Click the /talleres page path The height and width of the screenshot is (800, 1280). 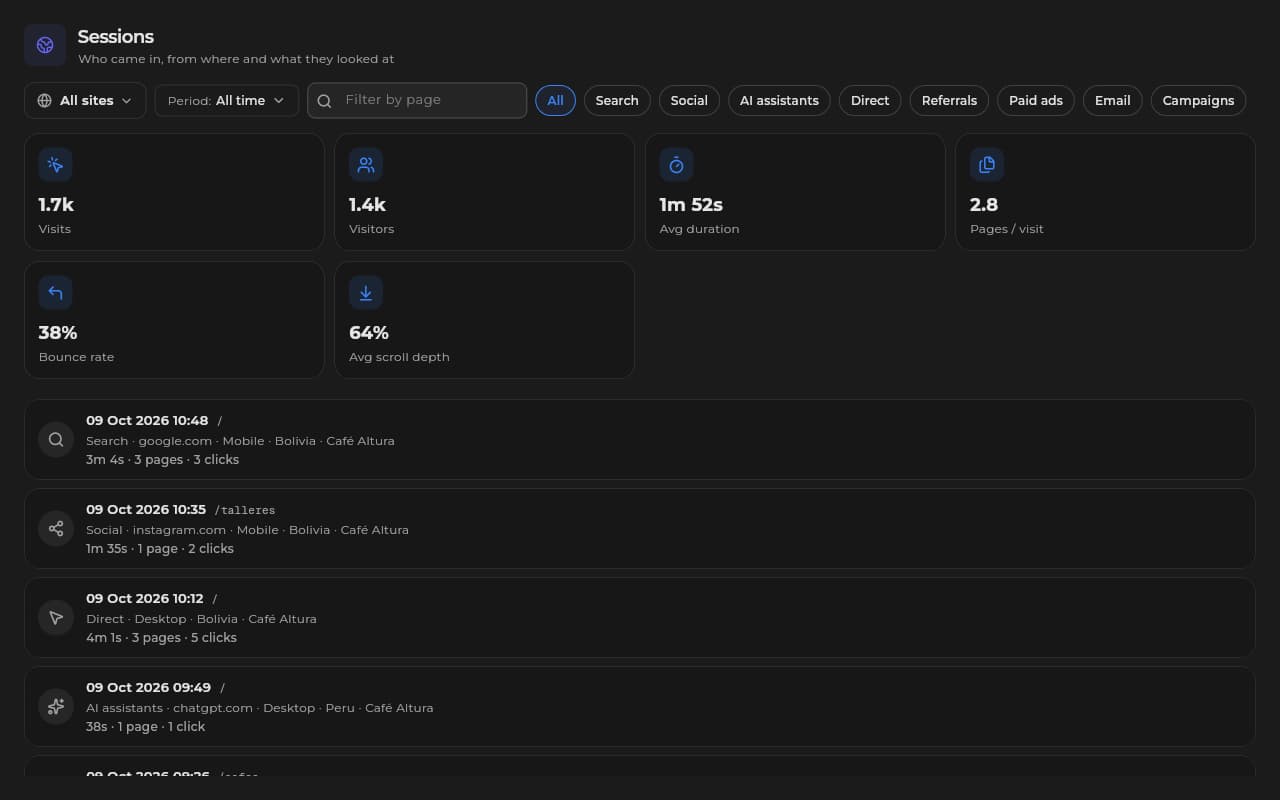pyautogui.click(x=245, y=510)
